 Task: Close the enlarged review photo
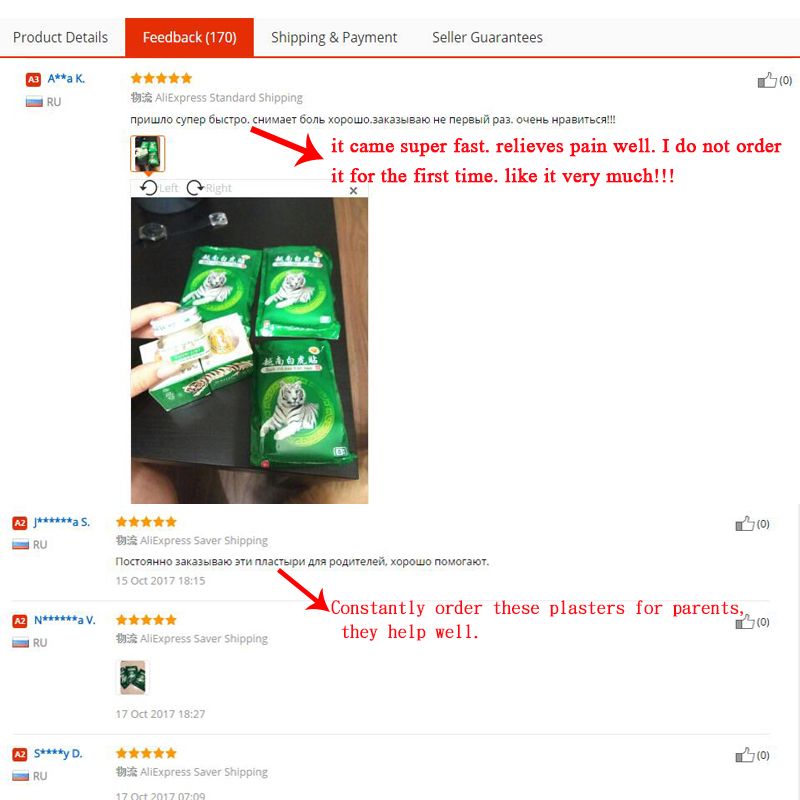tap(353, 191)
